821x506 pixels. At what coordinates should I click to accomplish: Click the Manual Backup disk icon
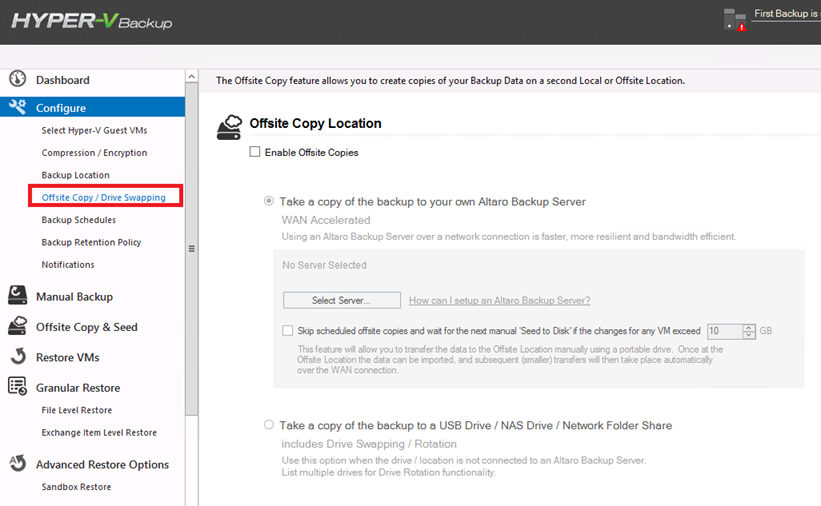pos(17,295)
